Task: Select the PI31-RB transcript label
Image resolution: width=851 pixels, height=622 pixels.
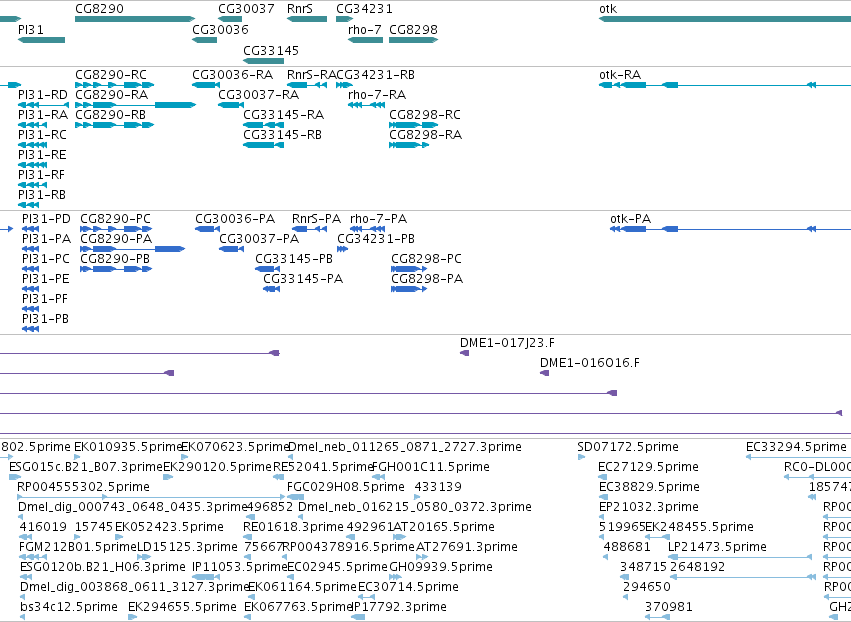Action: coord(42,194)
